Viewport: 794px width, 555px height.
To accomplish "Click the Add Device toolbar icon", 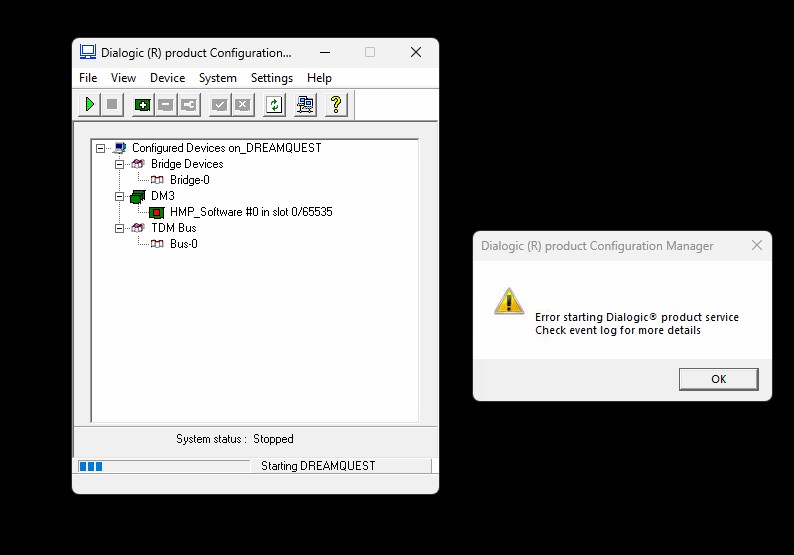I will tap(143, 104).
